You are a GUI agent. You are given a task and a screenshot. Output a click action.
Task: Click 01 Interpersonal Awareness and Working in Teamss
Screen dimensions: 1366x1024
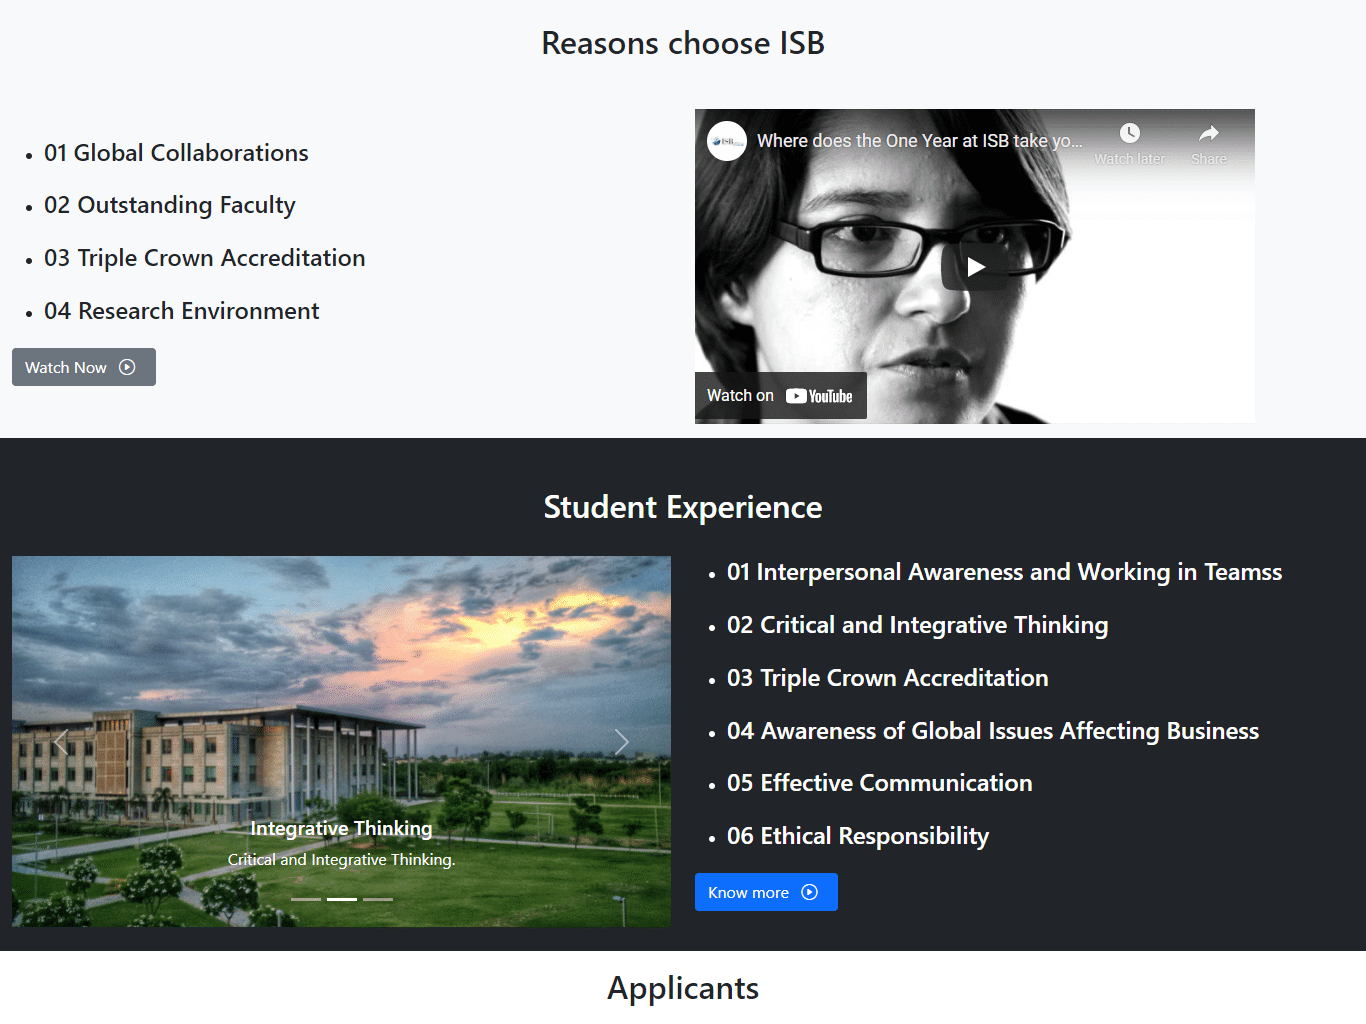tap(1004, 572)
